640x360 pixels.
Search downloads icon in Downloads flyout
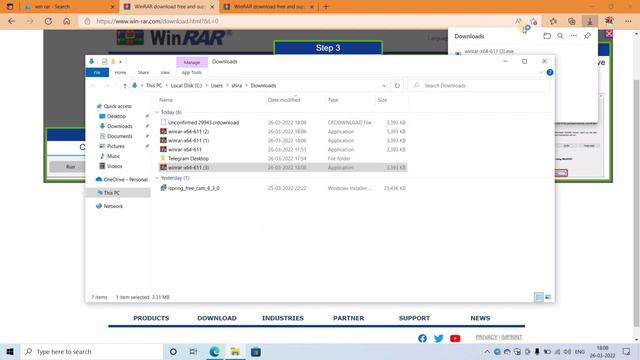click(560, 36)
